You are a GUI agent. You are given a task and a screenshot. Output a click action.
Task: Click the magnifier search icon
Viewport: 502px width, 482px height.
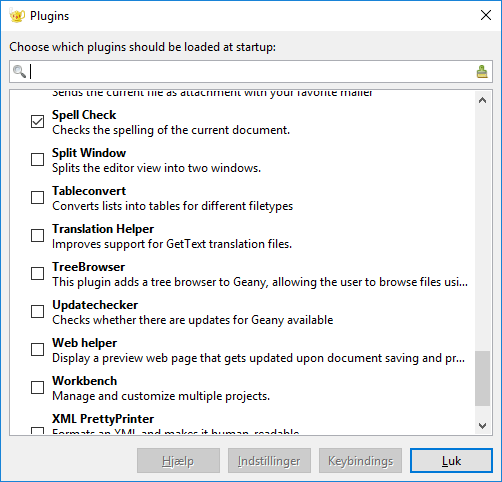tap(19, 71)
